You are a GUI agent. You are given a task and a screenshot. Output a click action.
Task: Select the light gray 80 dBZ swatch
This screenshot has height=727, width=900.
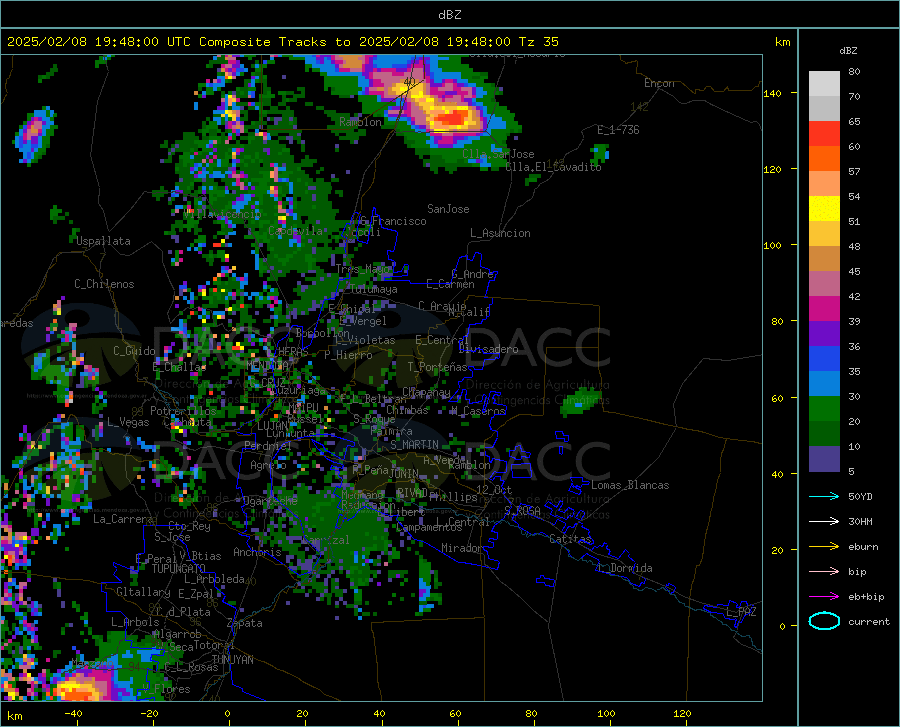click(x=824, y=83)
